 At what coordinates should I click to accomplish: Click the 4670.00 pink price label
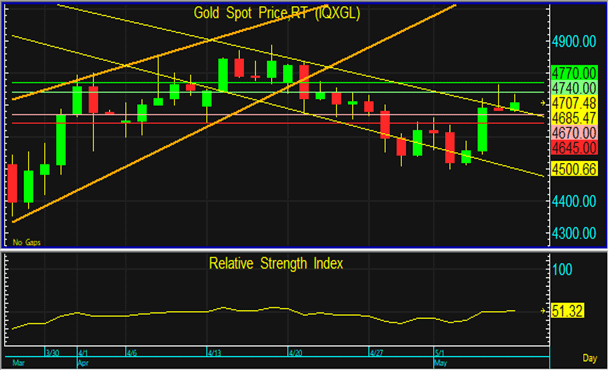tap(574, 133)
